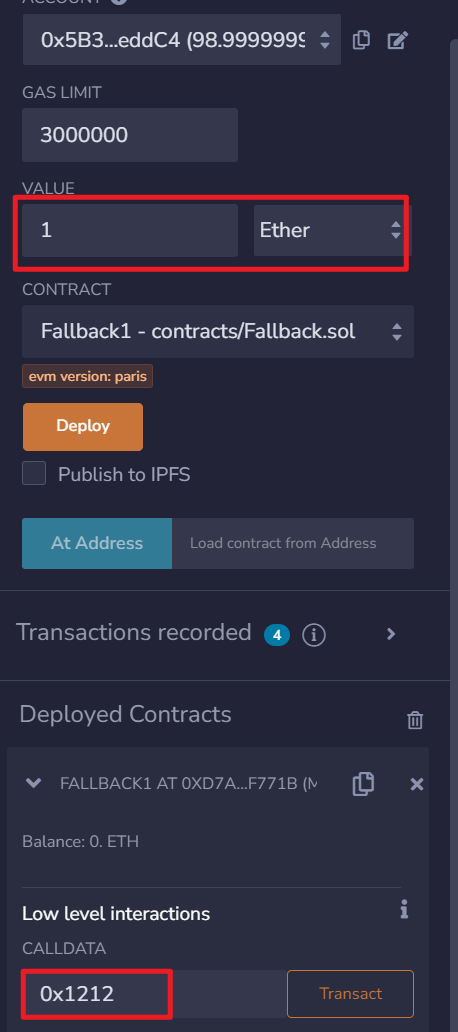Image resolution: width=458 pixels, height=1032 pixels.
Task: Remove the FALLBACK1 contract instance
Action: 417,784
